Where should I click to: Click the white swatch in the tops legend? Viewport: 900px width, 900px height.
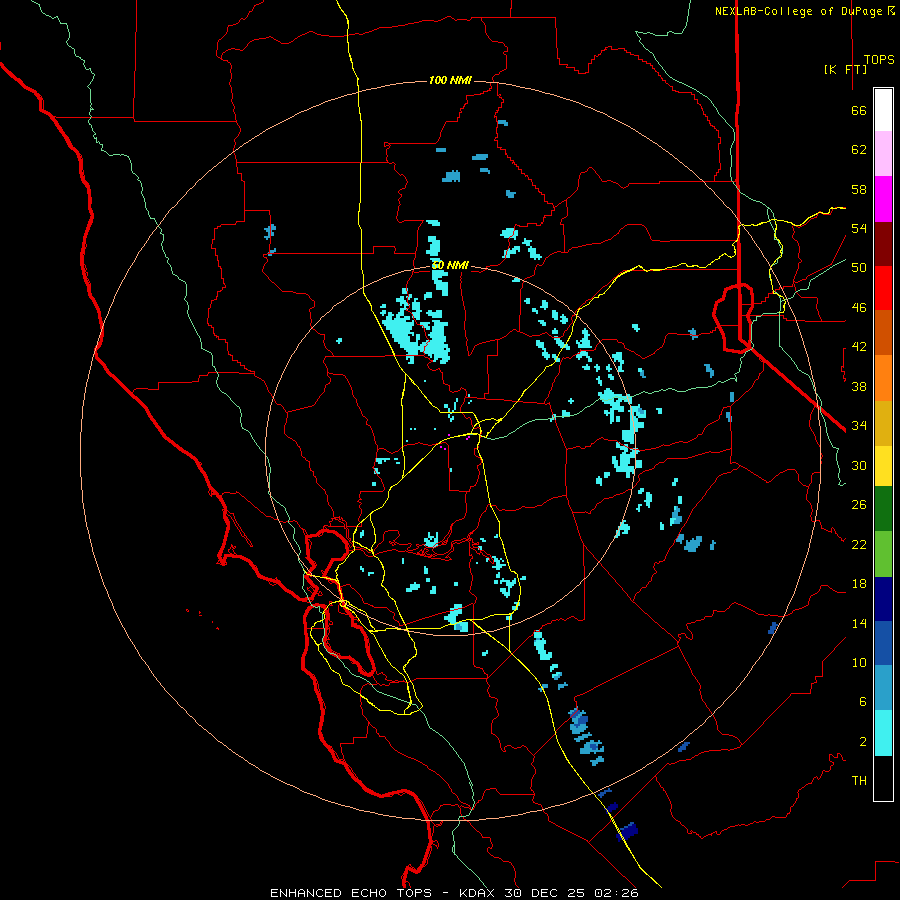coord(883,110)
